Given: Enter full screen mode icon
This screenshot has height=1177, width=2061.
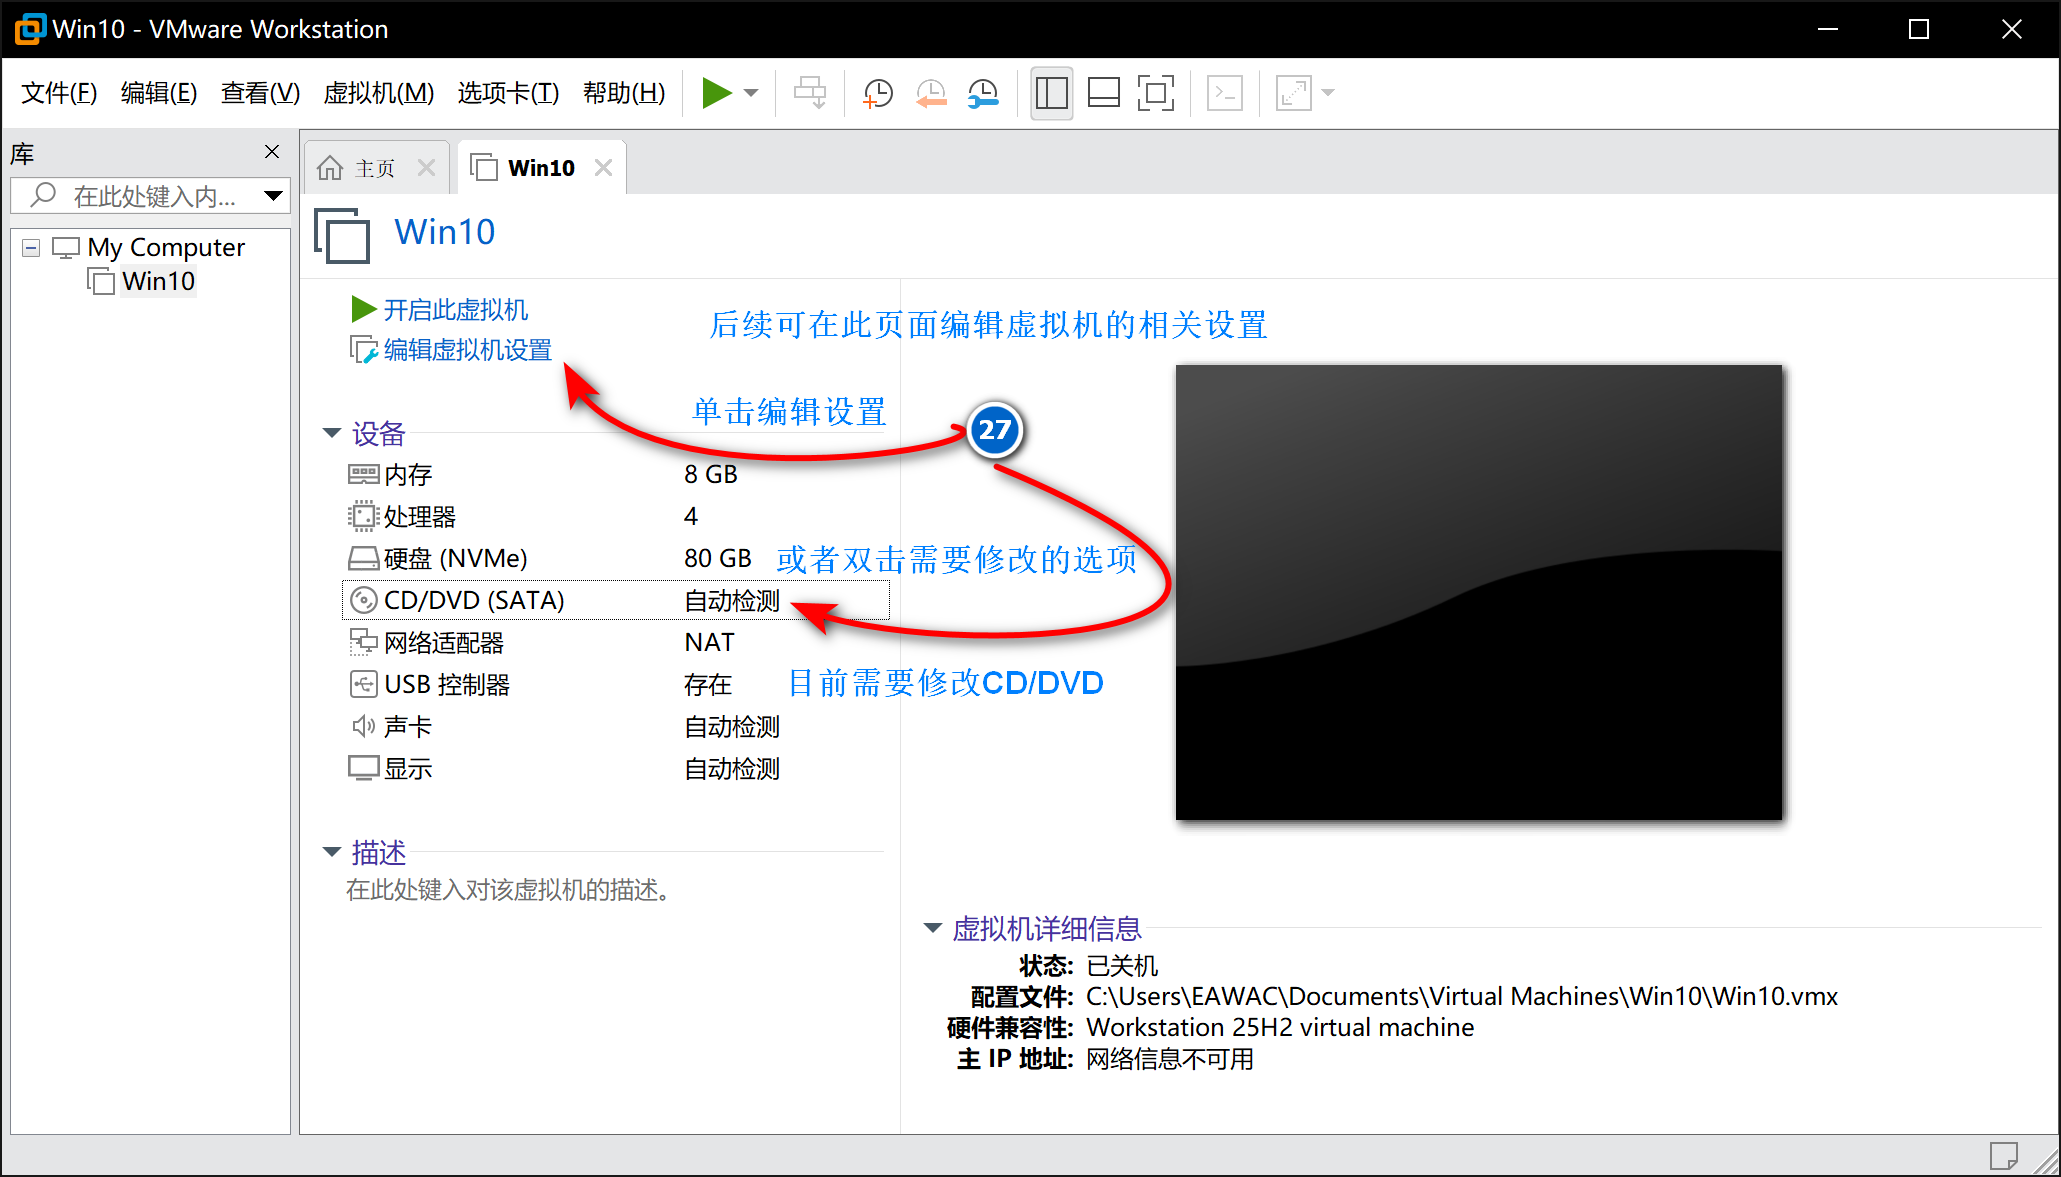Looking at the screenshot, I should coord(1155,93).
